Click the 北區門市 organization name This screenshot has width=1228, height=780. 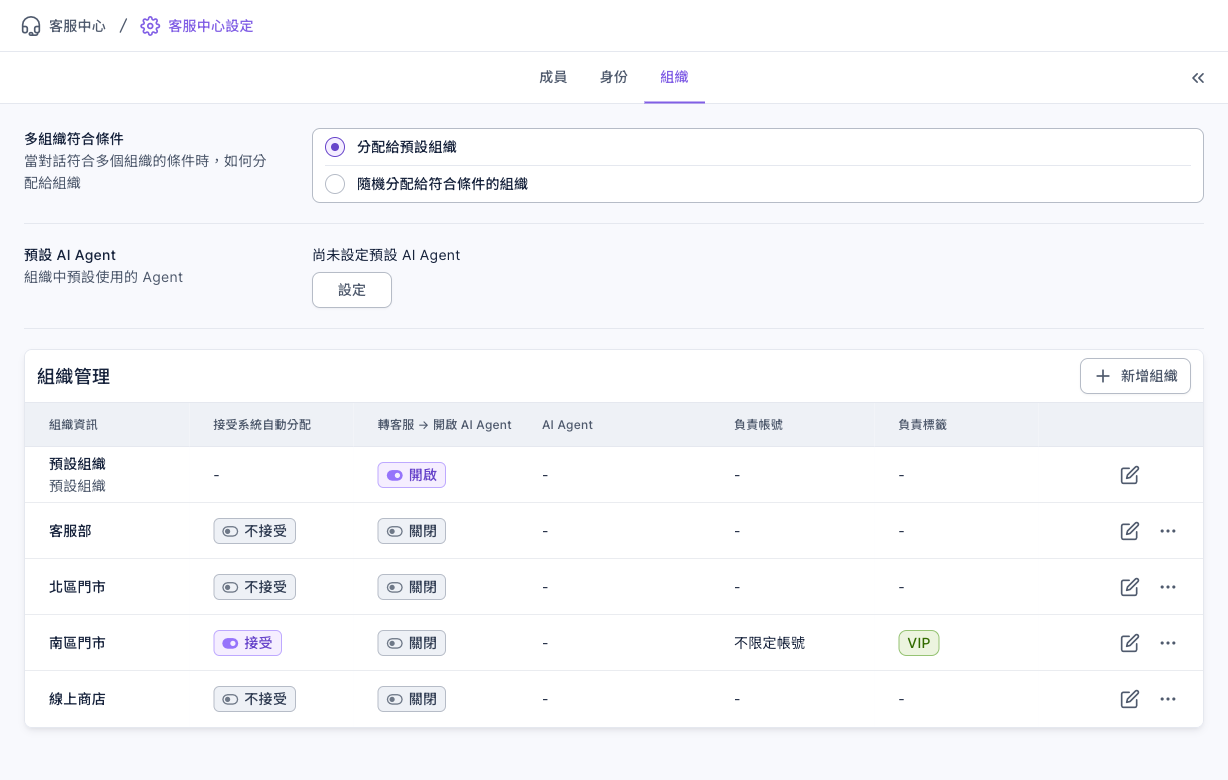[77, 587]
